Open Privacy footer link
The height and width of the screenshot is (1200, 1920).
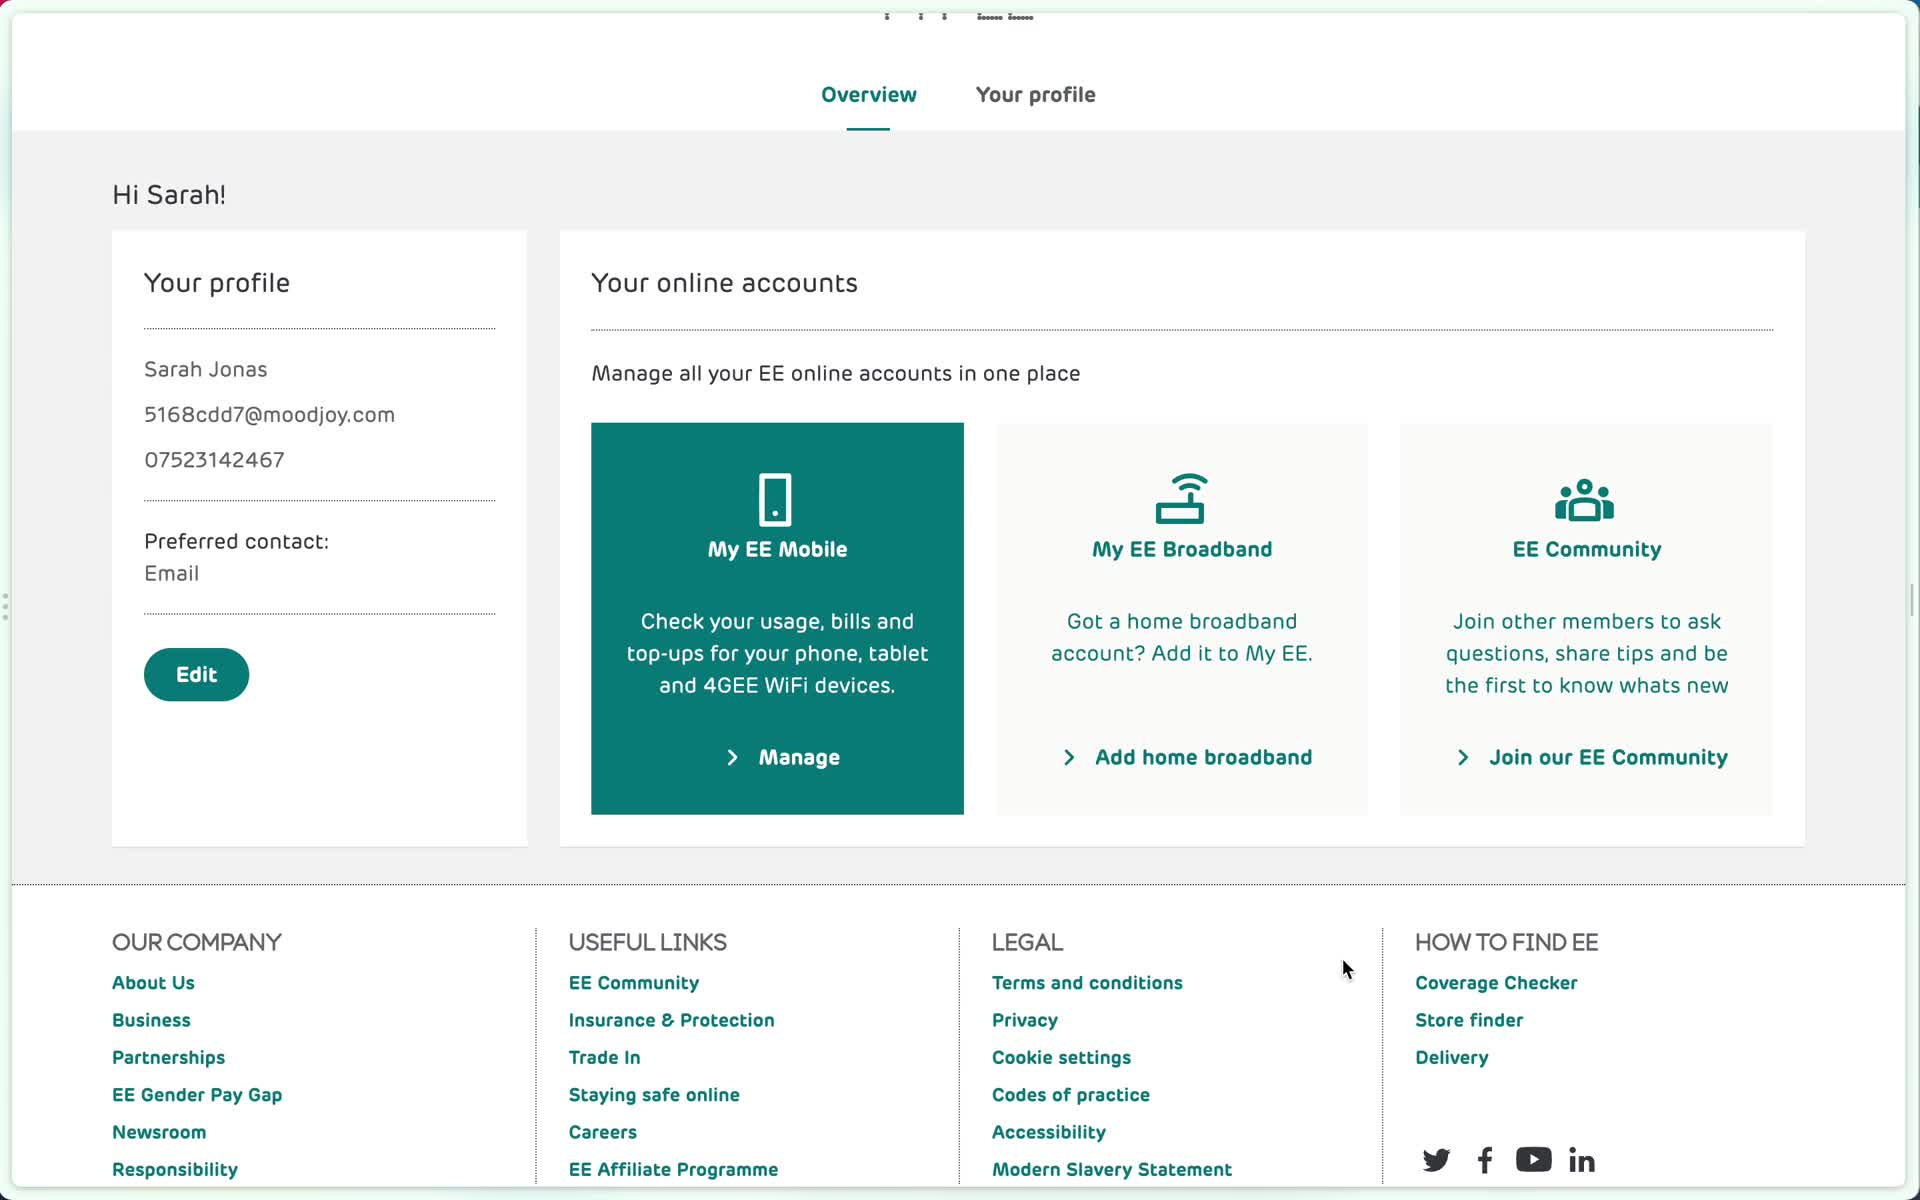(x=1024, y=1020)
